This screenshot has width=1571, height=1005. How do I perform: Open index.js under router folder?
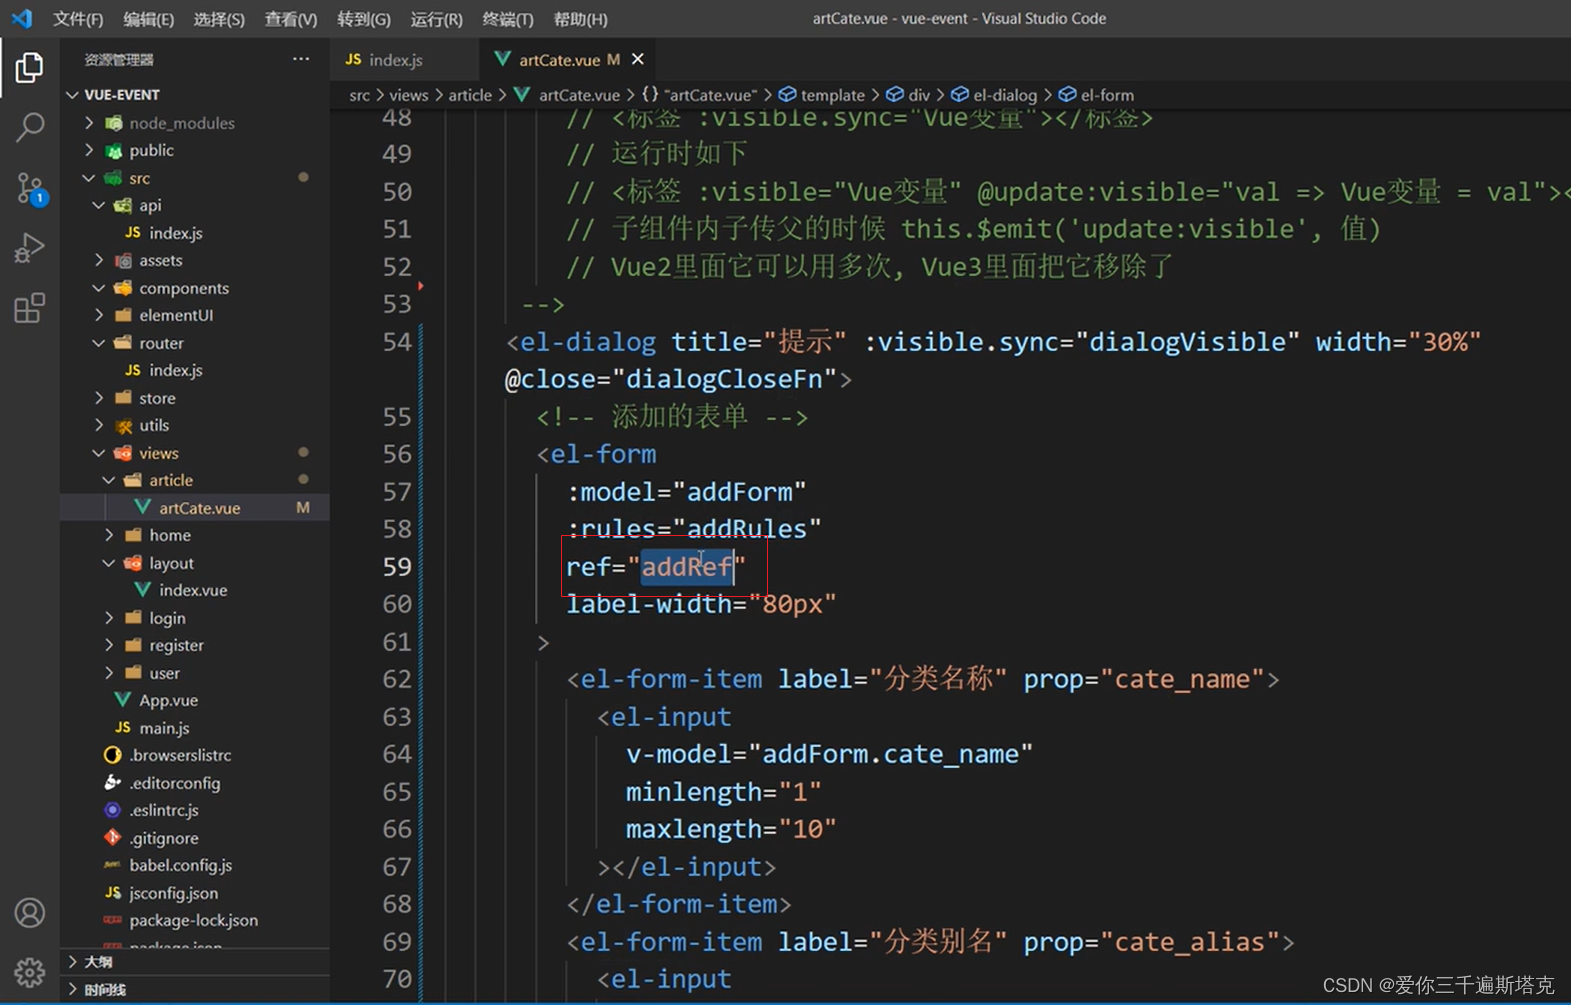pyautogui.click(x=175, y=370)
